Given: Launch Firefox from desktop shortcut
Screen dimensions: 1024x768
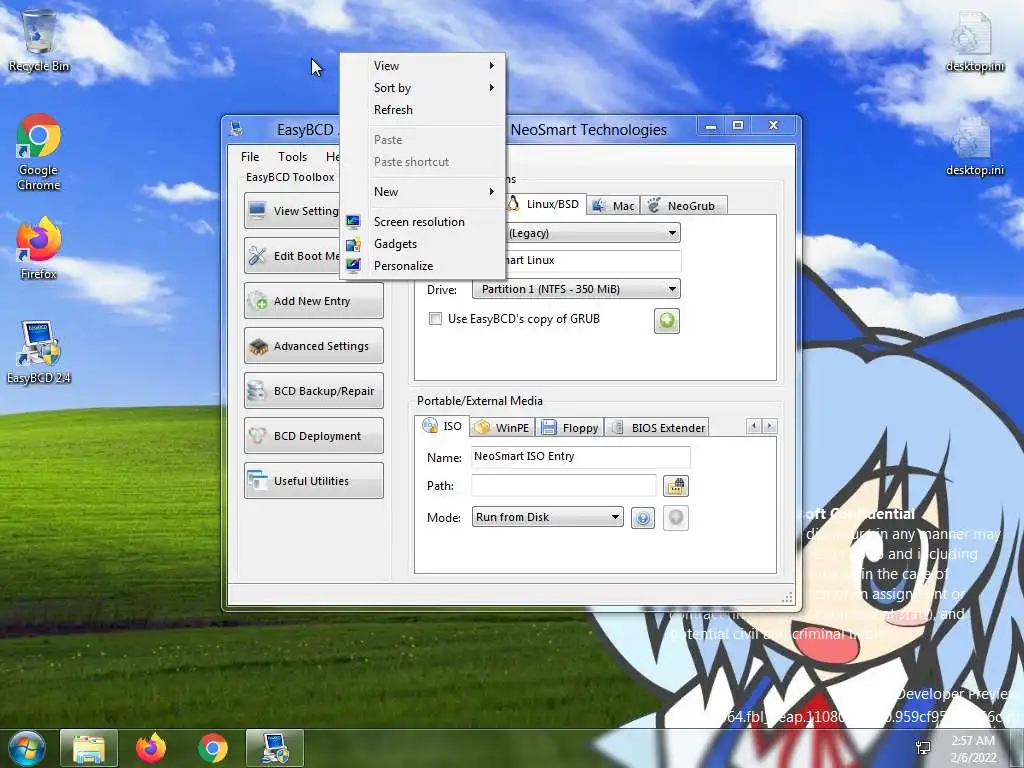Looking at the screenshot, I should (x=39, y=249).
